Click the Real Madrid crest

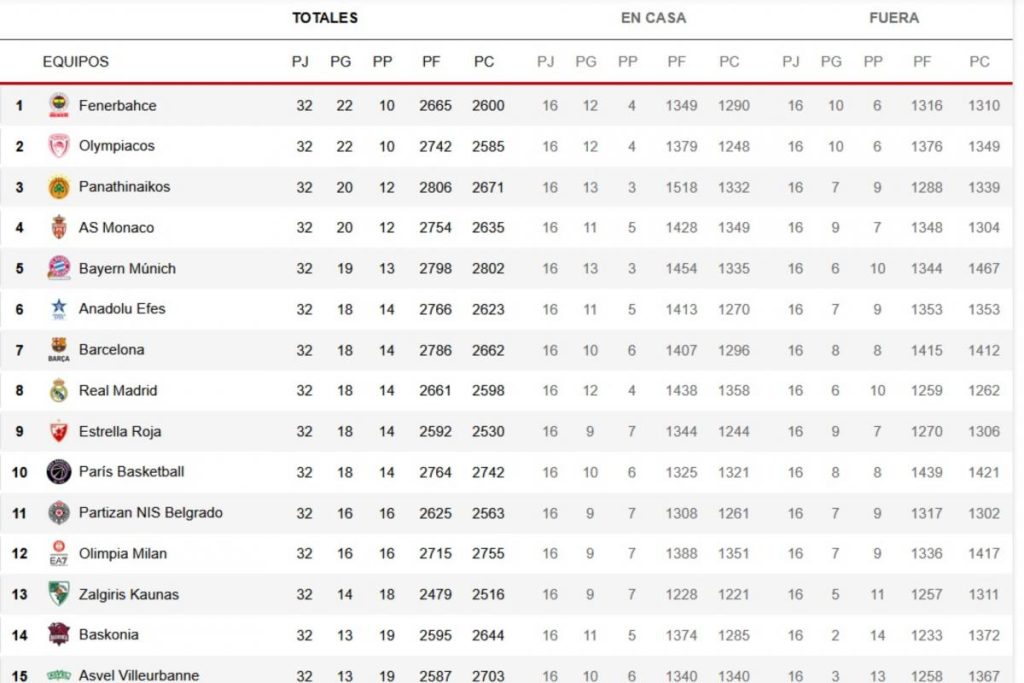[x=59, y=390]
